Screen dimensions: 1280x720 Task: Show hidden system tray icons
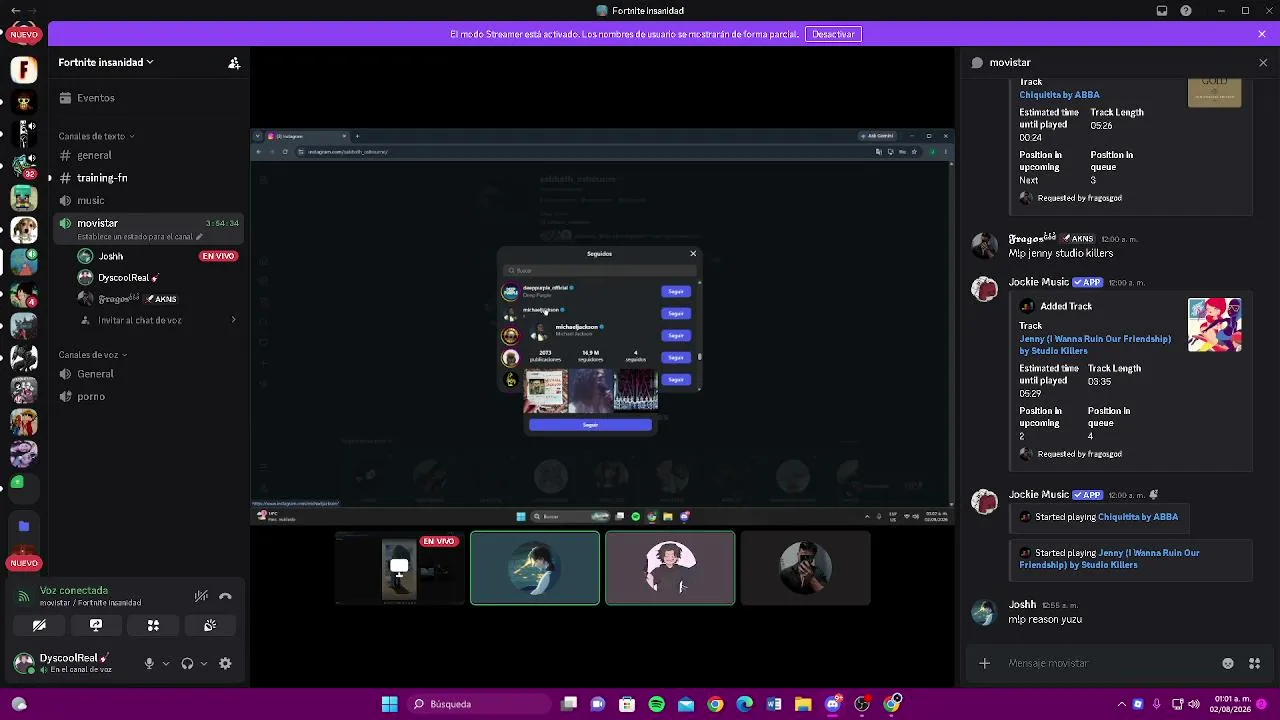point(1121,704)
